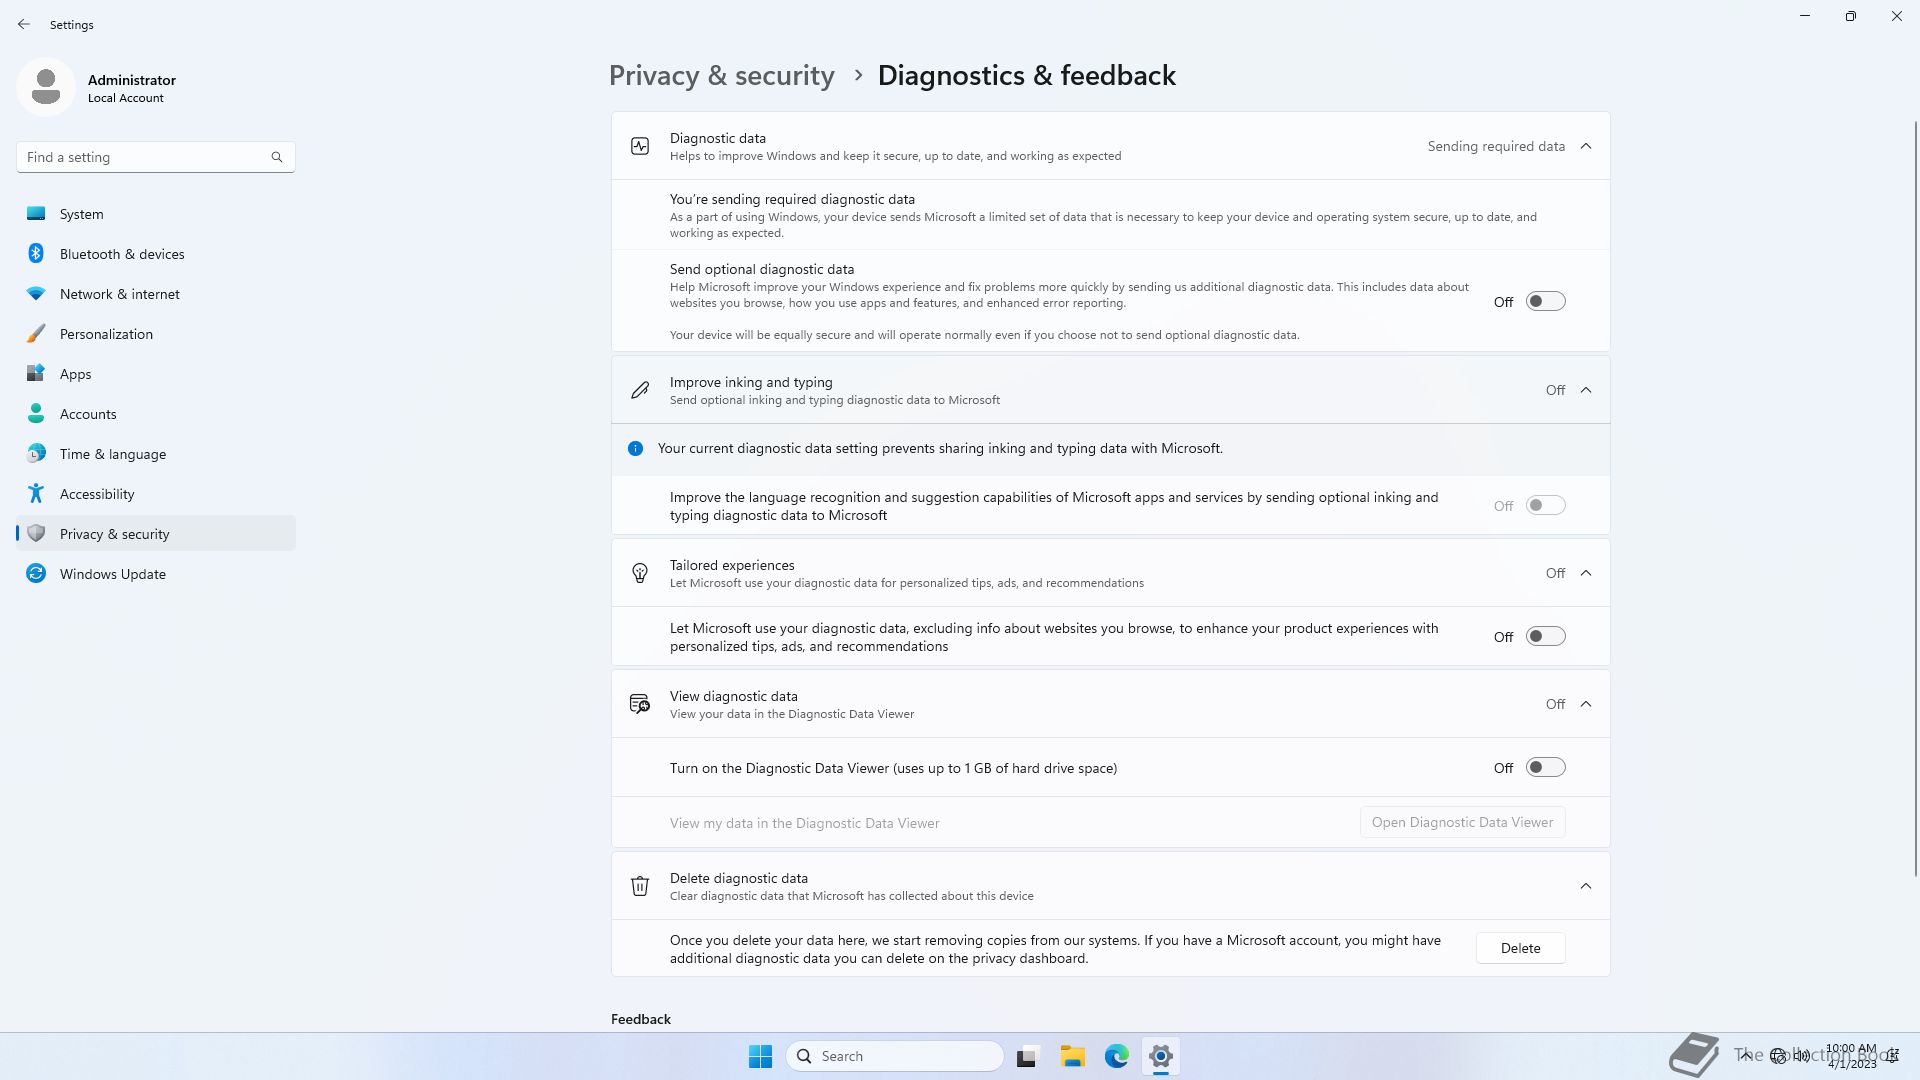Click the Network wifi icon in sidebar
The image size is (1920, 1080).
(36, 294)
